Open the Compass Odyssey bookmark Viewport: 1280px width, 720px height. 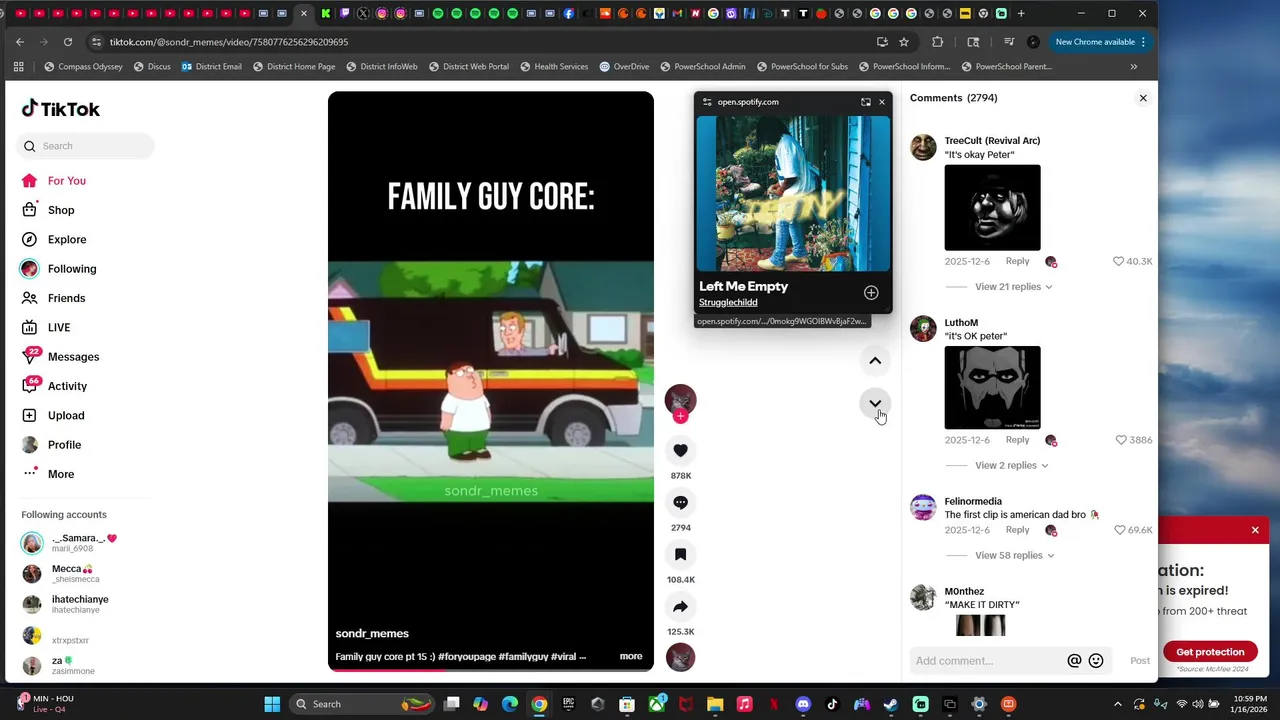click(83, 67)
